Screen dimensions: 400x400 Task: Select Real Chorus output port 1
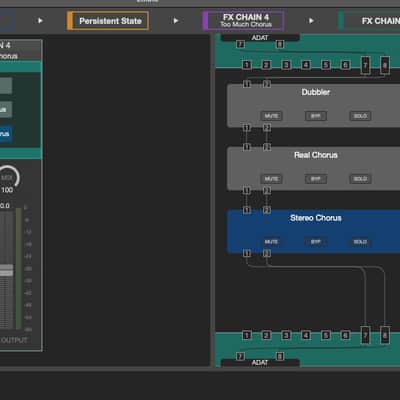coord(247,190)
